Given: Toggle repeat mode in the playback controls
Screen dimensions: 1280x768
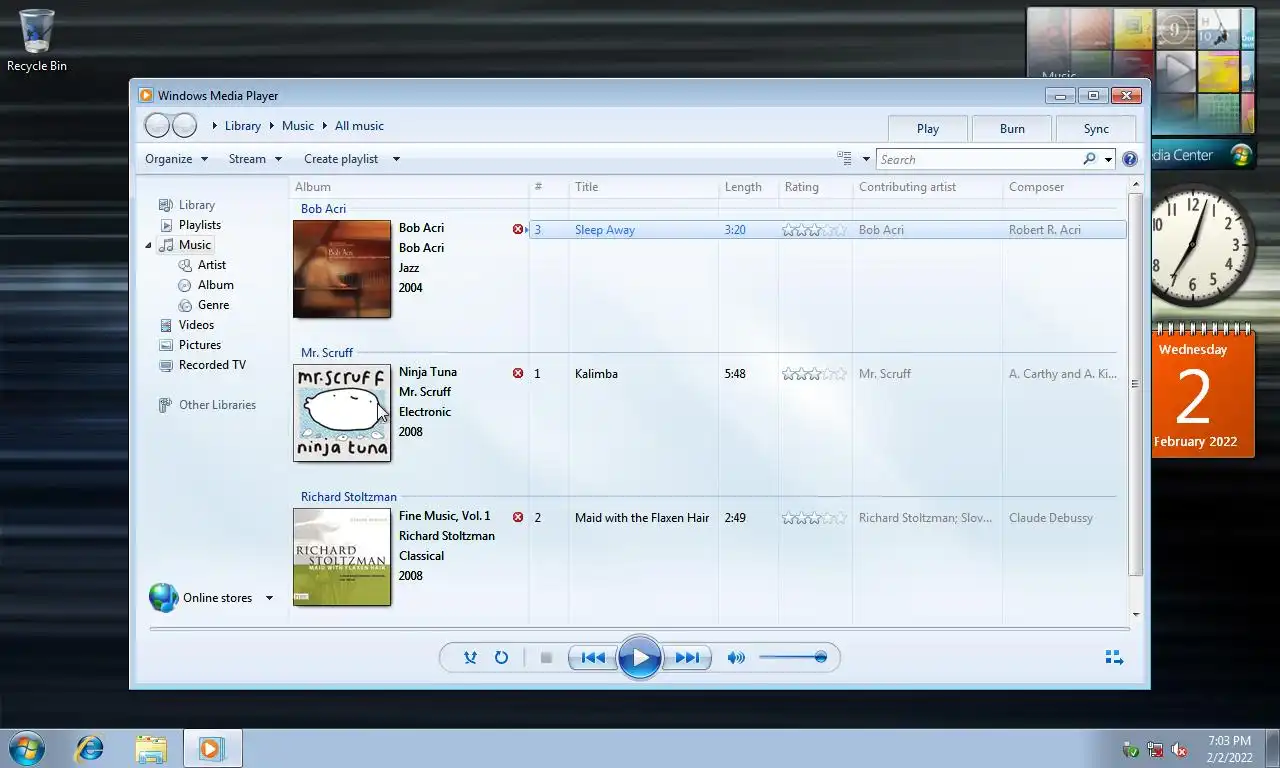Looking at the screenshot, I should [501, 657].
